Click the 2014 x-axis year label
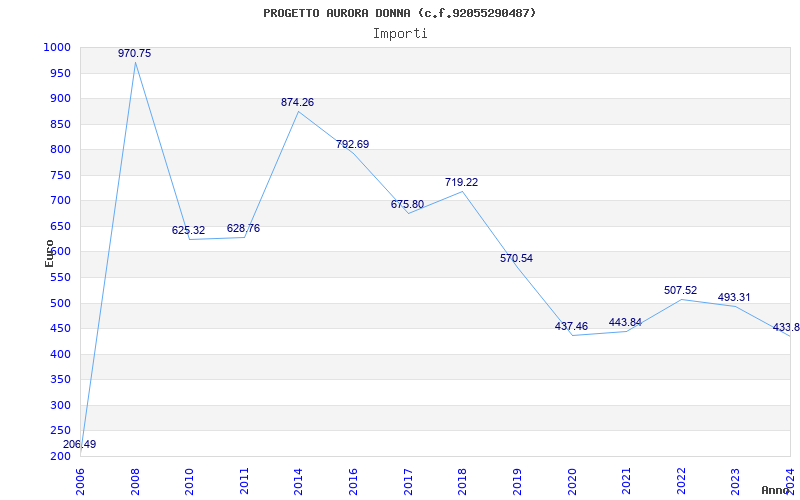 pyautogui.click(x=298, y=481)
